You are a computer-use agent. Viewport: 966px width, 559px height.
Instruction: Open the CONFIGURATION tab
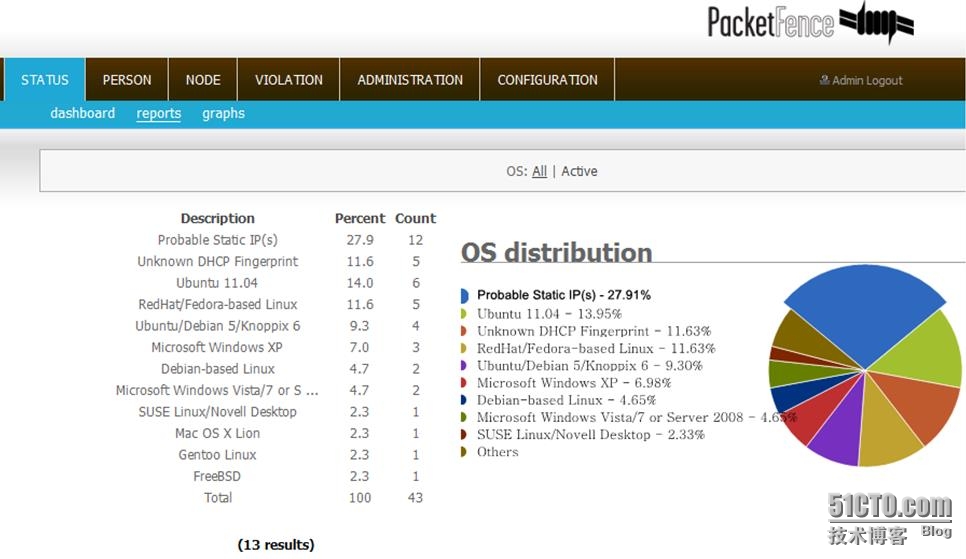(x=547, y=80)
